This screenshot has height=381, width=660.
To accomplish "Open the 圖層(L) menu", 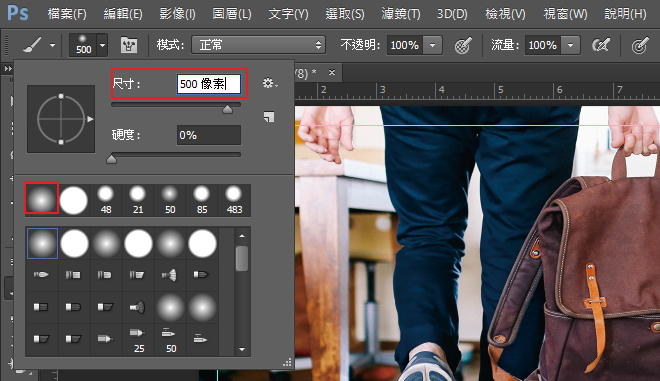I will 232,14.
